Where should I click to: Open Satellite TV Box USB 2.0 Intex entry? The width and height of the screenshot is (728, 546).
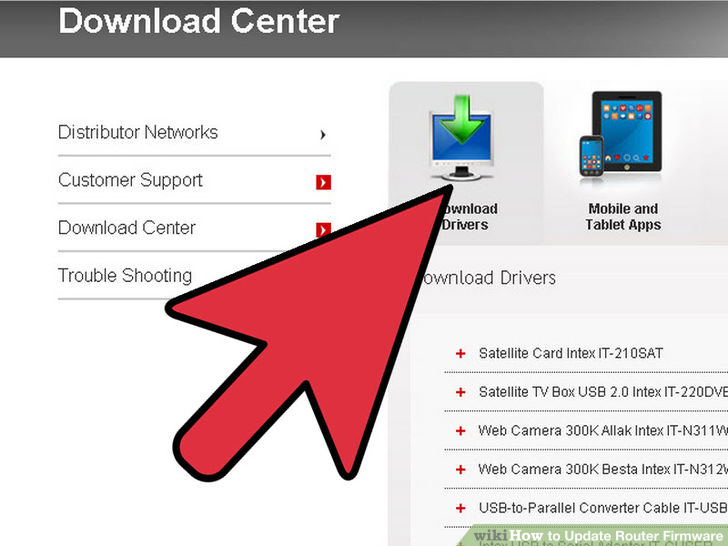(603, 392)
